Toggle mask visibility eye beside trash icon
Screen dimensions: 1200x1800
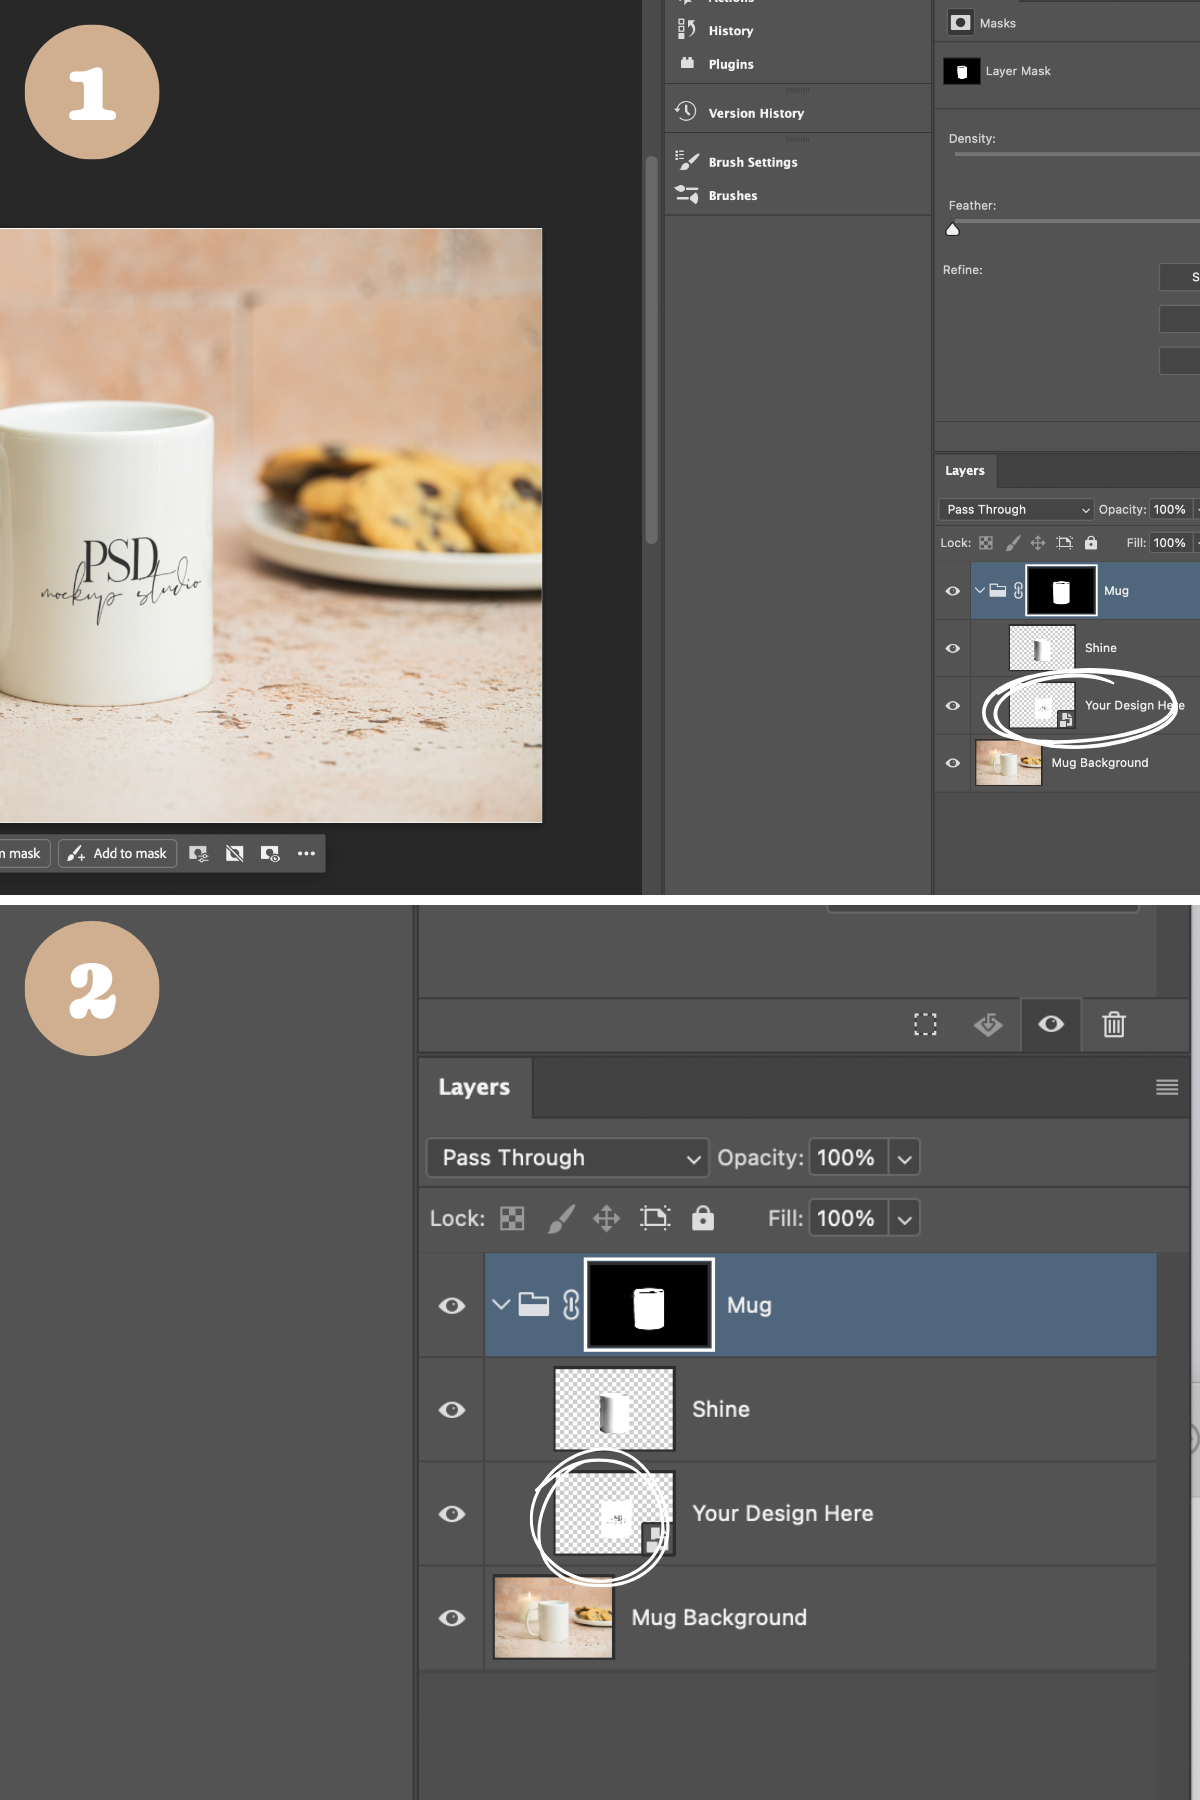pyautogui.click(x=1051, y=1024)
